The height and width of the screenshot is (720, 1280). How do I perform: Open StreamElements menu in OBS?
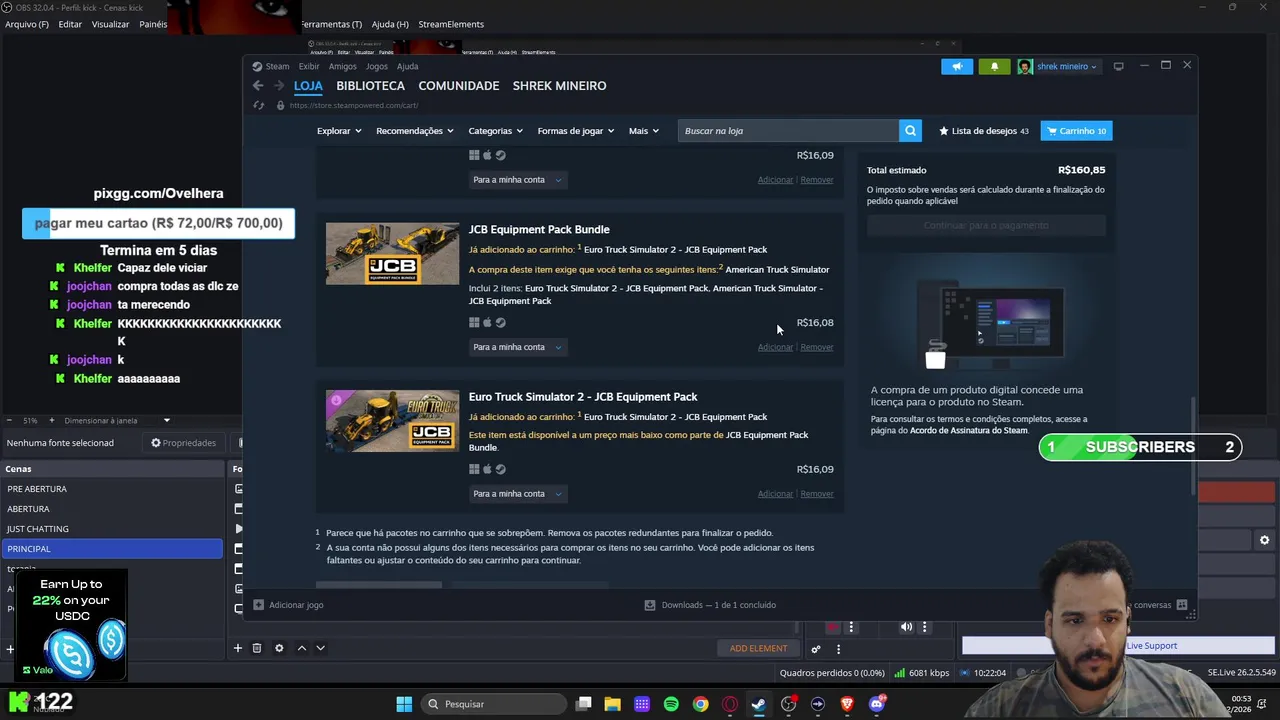click(451, 24)
